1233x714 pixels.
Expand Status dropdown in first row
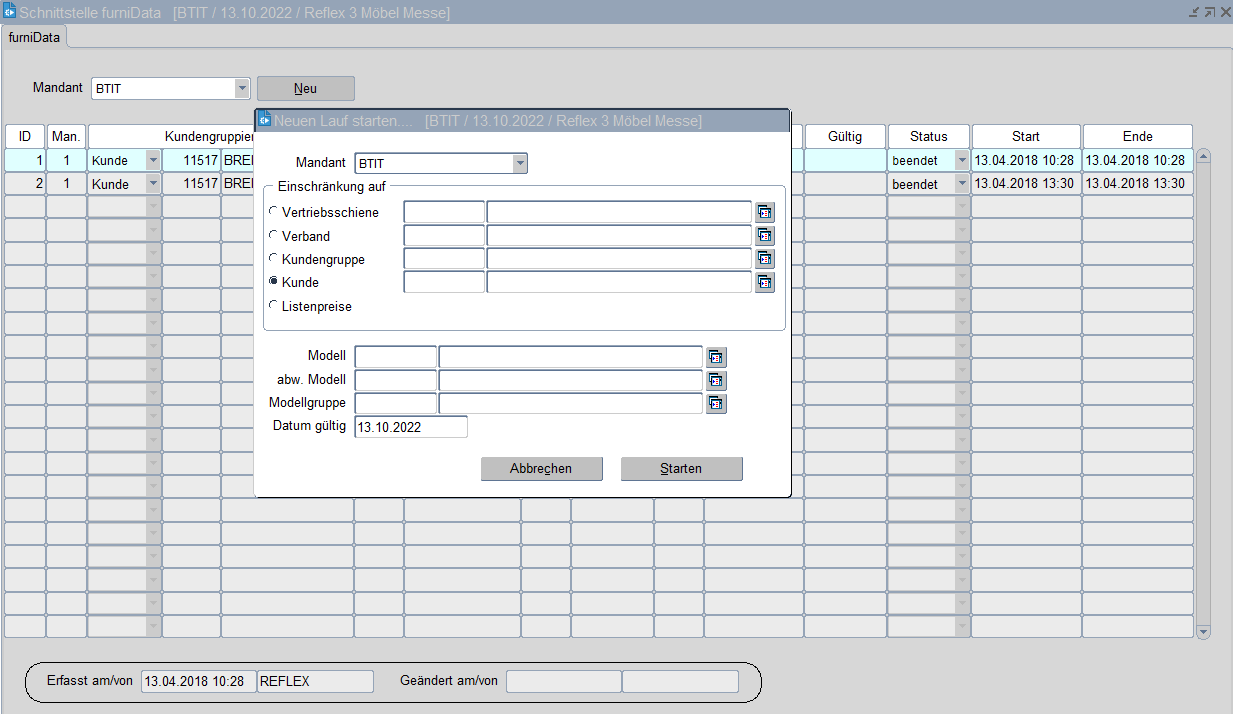(962, 160)
